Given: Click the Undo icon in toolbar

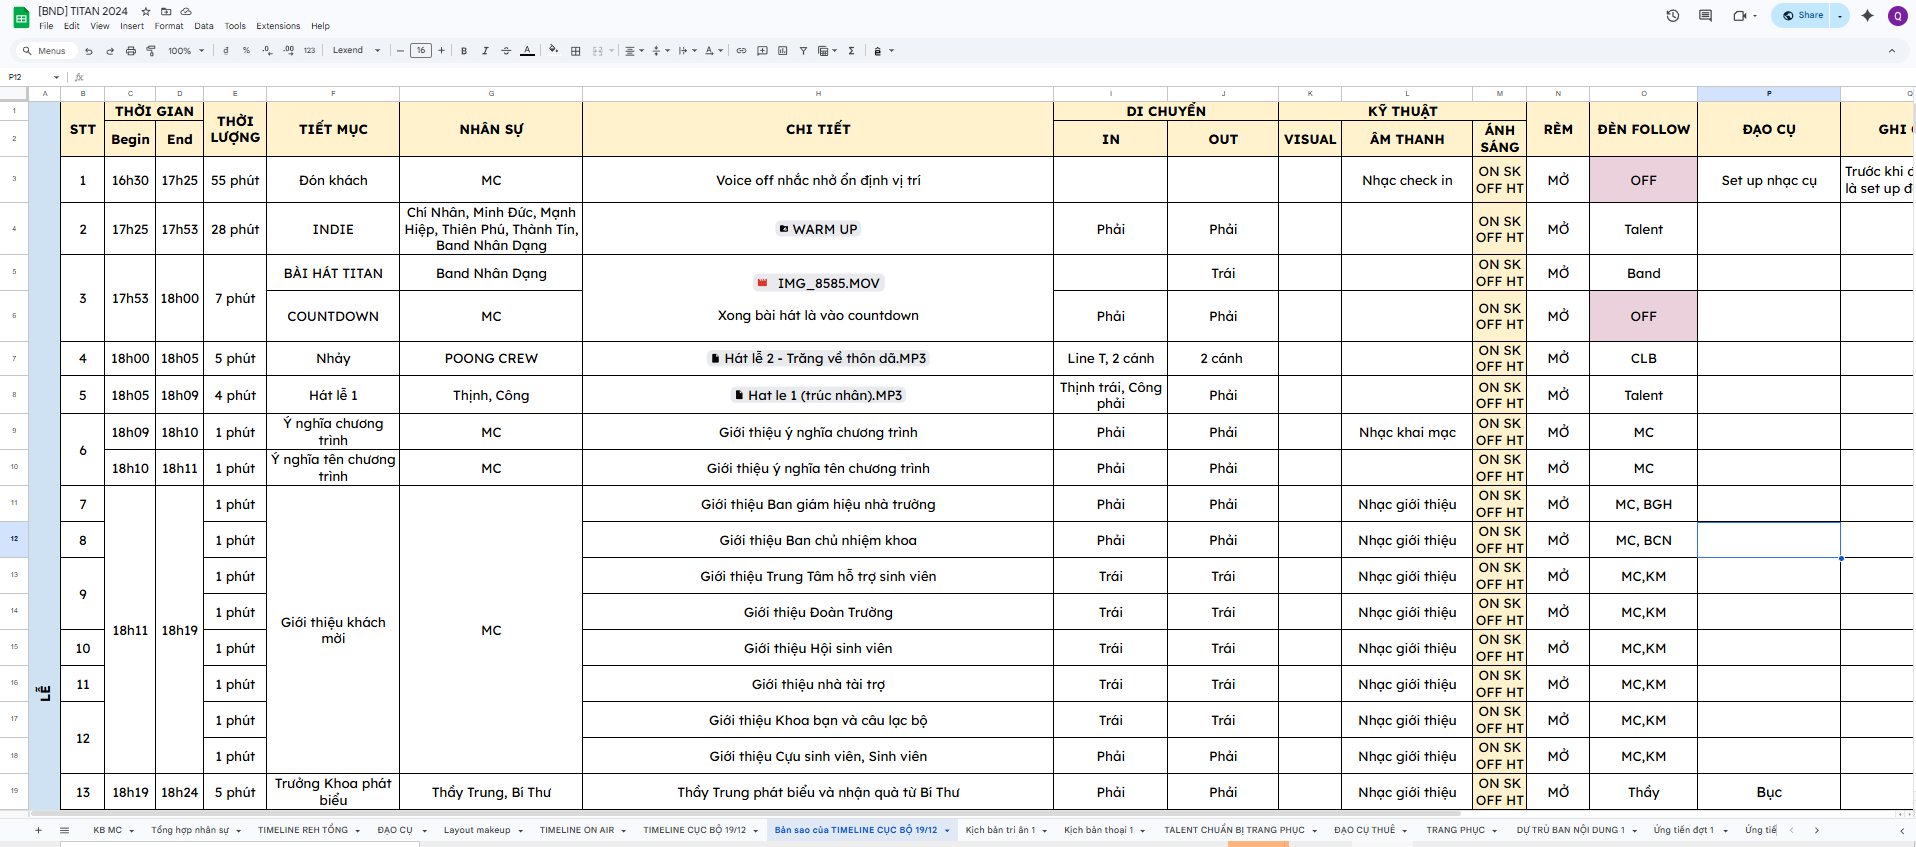Looking at the screenshot, I should (x=89, y=51).
